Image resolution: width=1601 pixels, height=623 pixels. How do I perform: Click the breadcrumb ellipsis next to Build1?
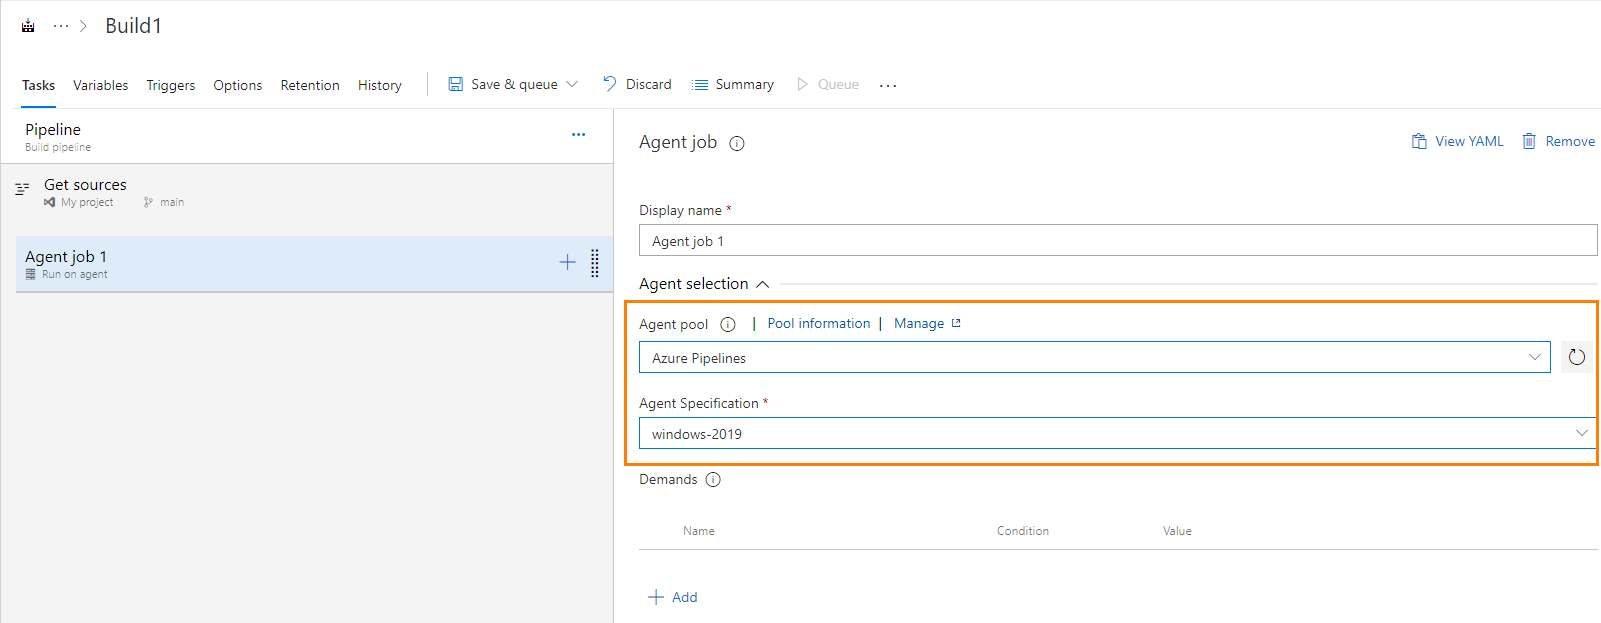61,26
